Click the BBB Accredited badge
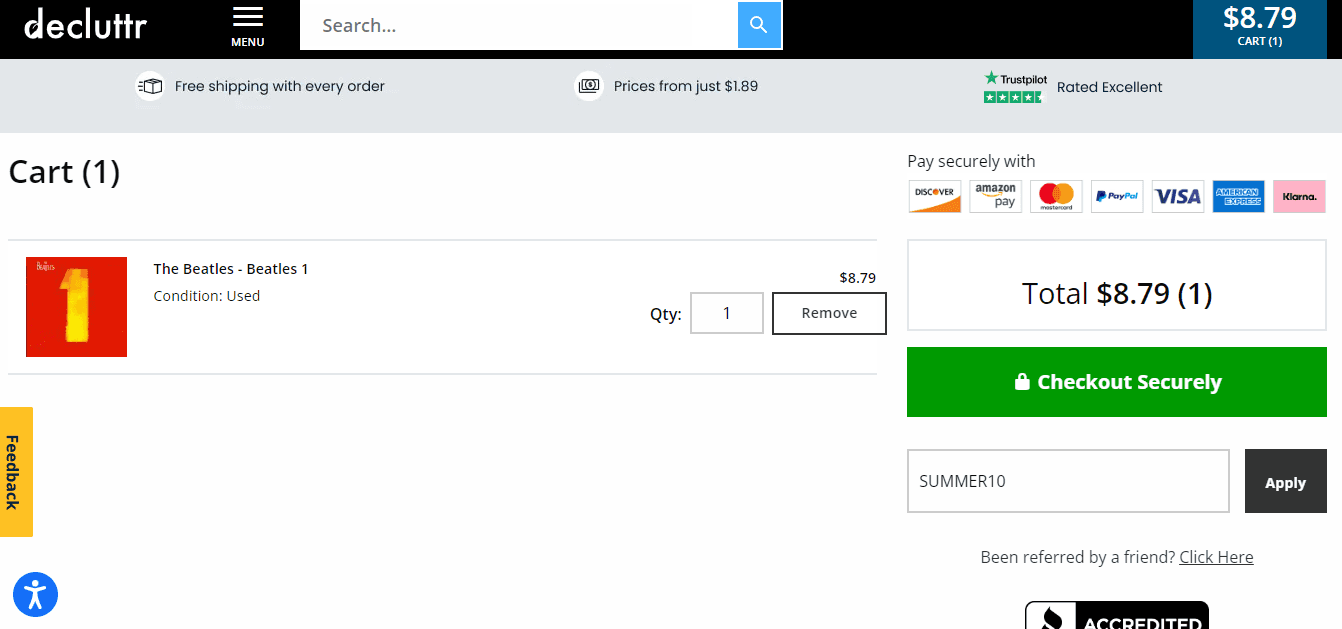1342x629 pixels. tap(1116, 615)
